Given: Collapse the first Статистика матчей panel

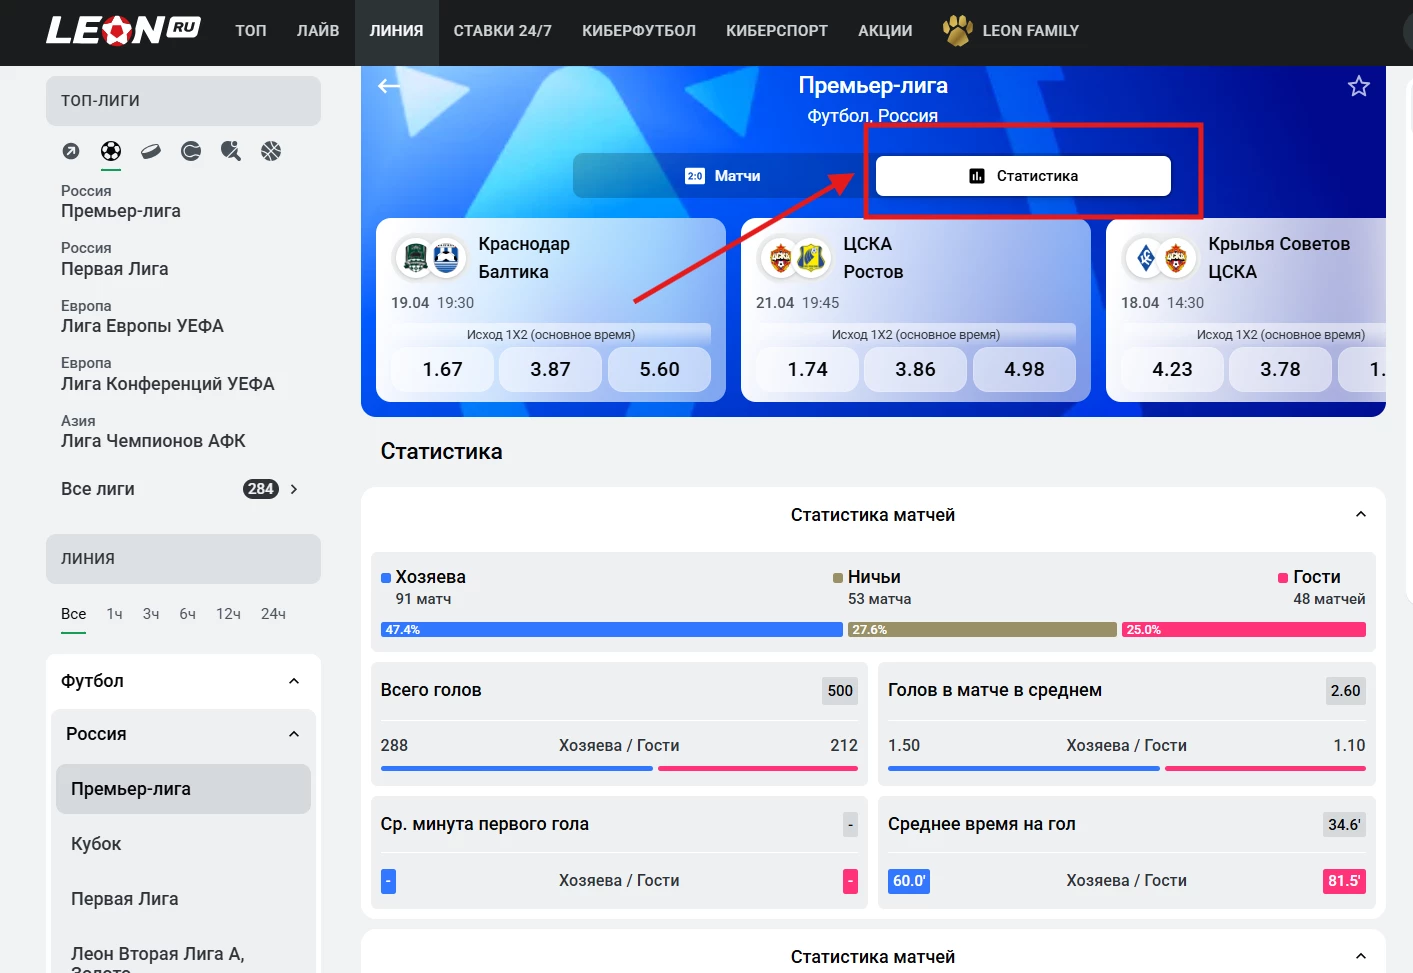Looking at the screenshot, I should coord(1360,515).
